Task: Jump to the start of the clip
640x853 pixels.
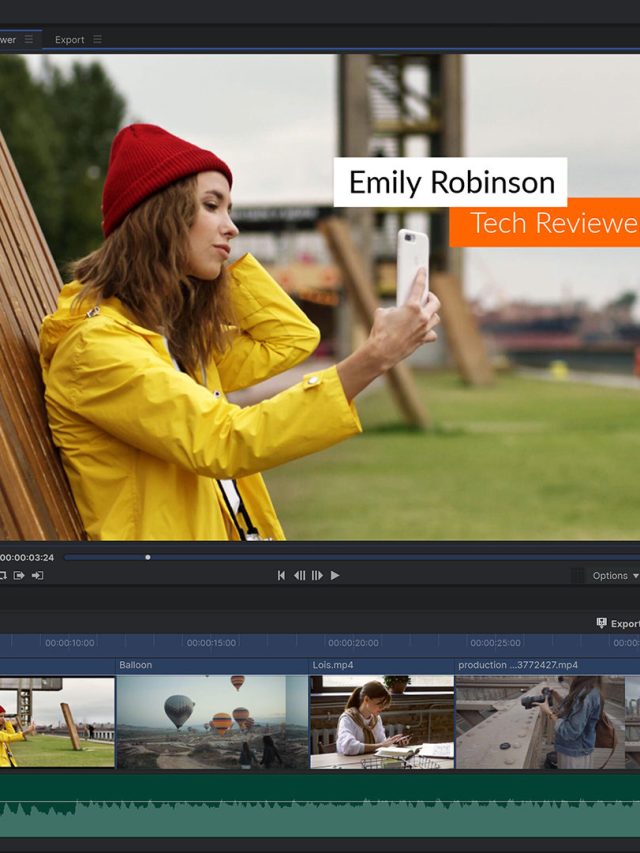Action: 281,575
